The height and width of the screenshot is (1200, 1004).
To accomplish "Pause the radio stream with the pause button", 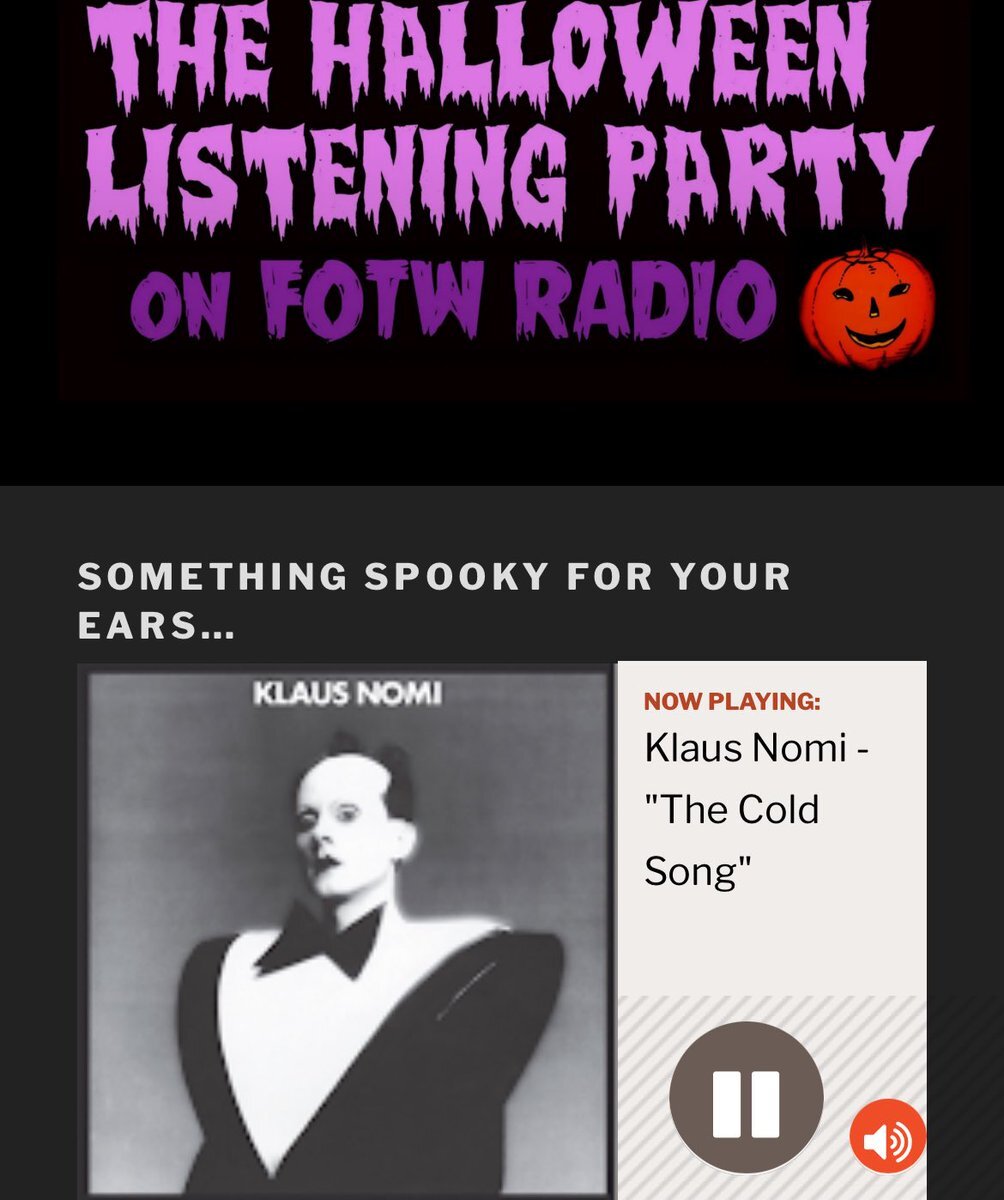I will (746, 1098).
